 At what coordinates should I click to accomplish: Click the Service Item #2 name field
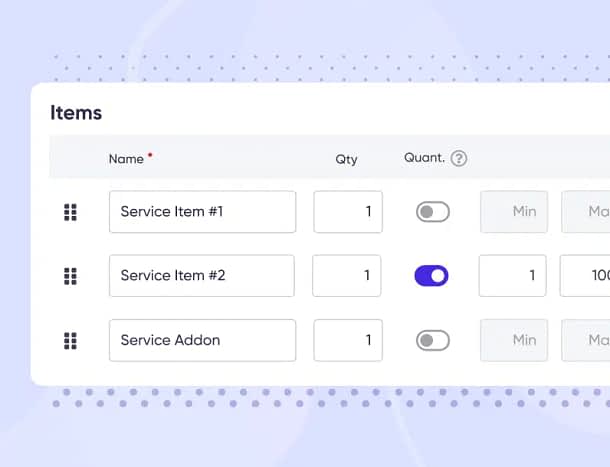202,276
